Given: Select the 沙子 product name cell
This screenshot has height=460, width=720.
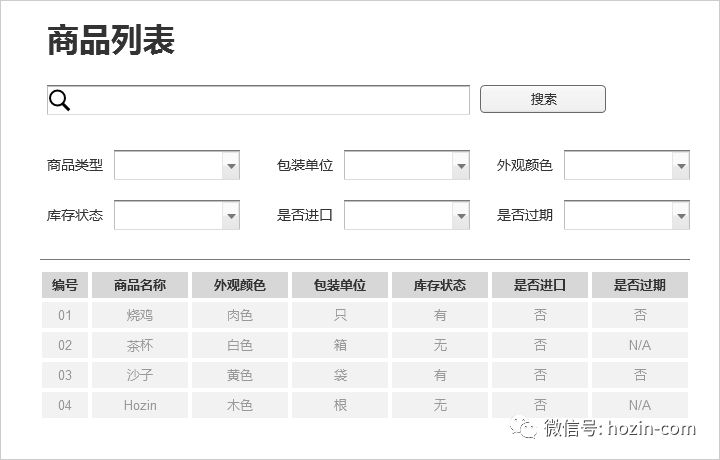Looking at the screenshot, I should pos(140,375).
